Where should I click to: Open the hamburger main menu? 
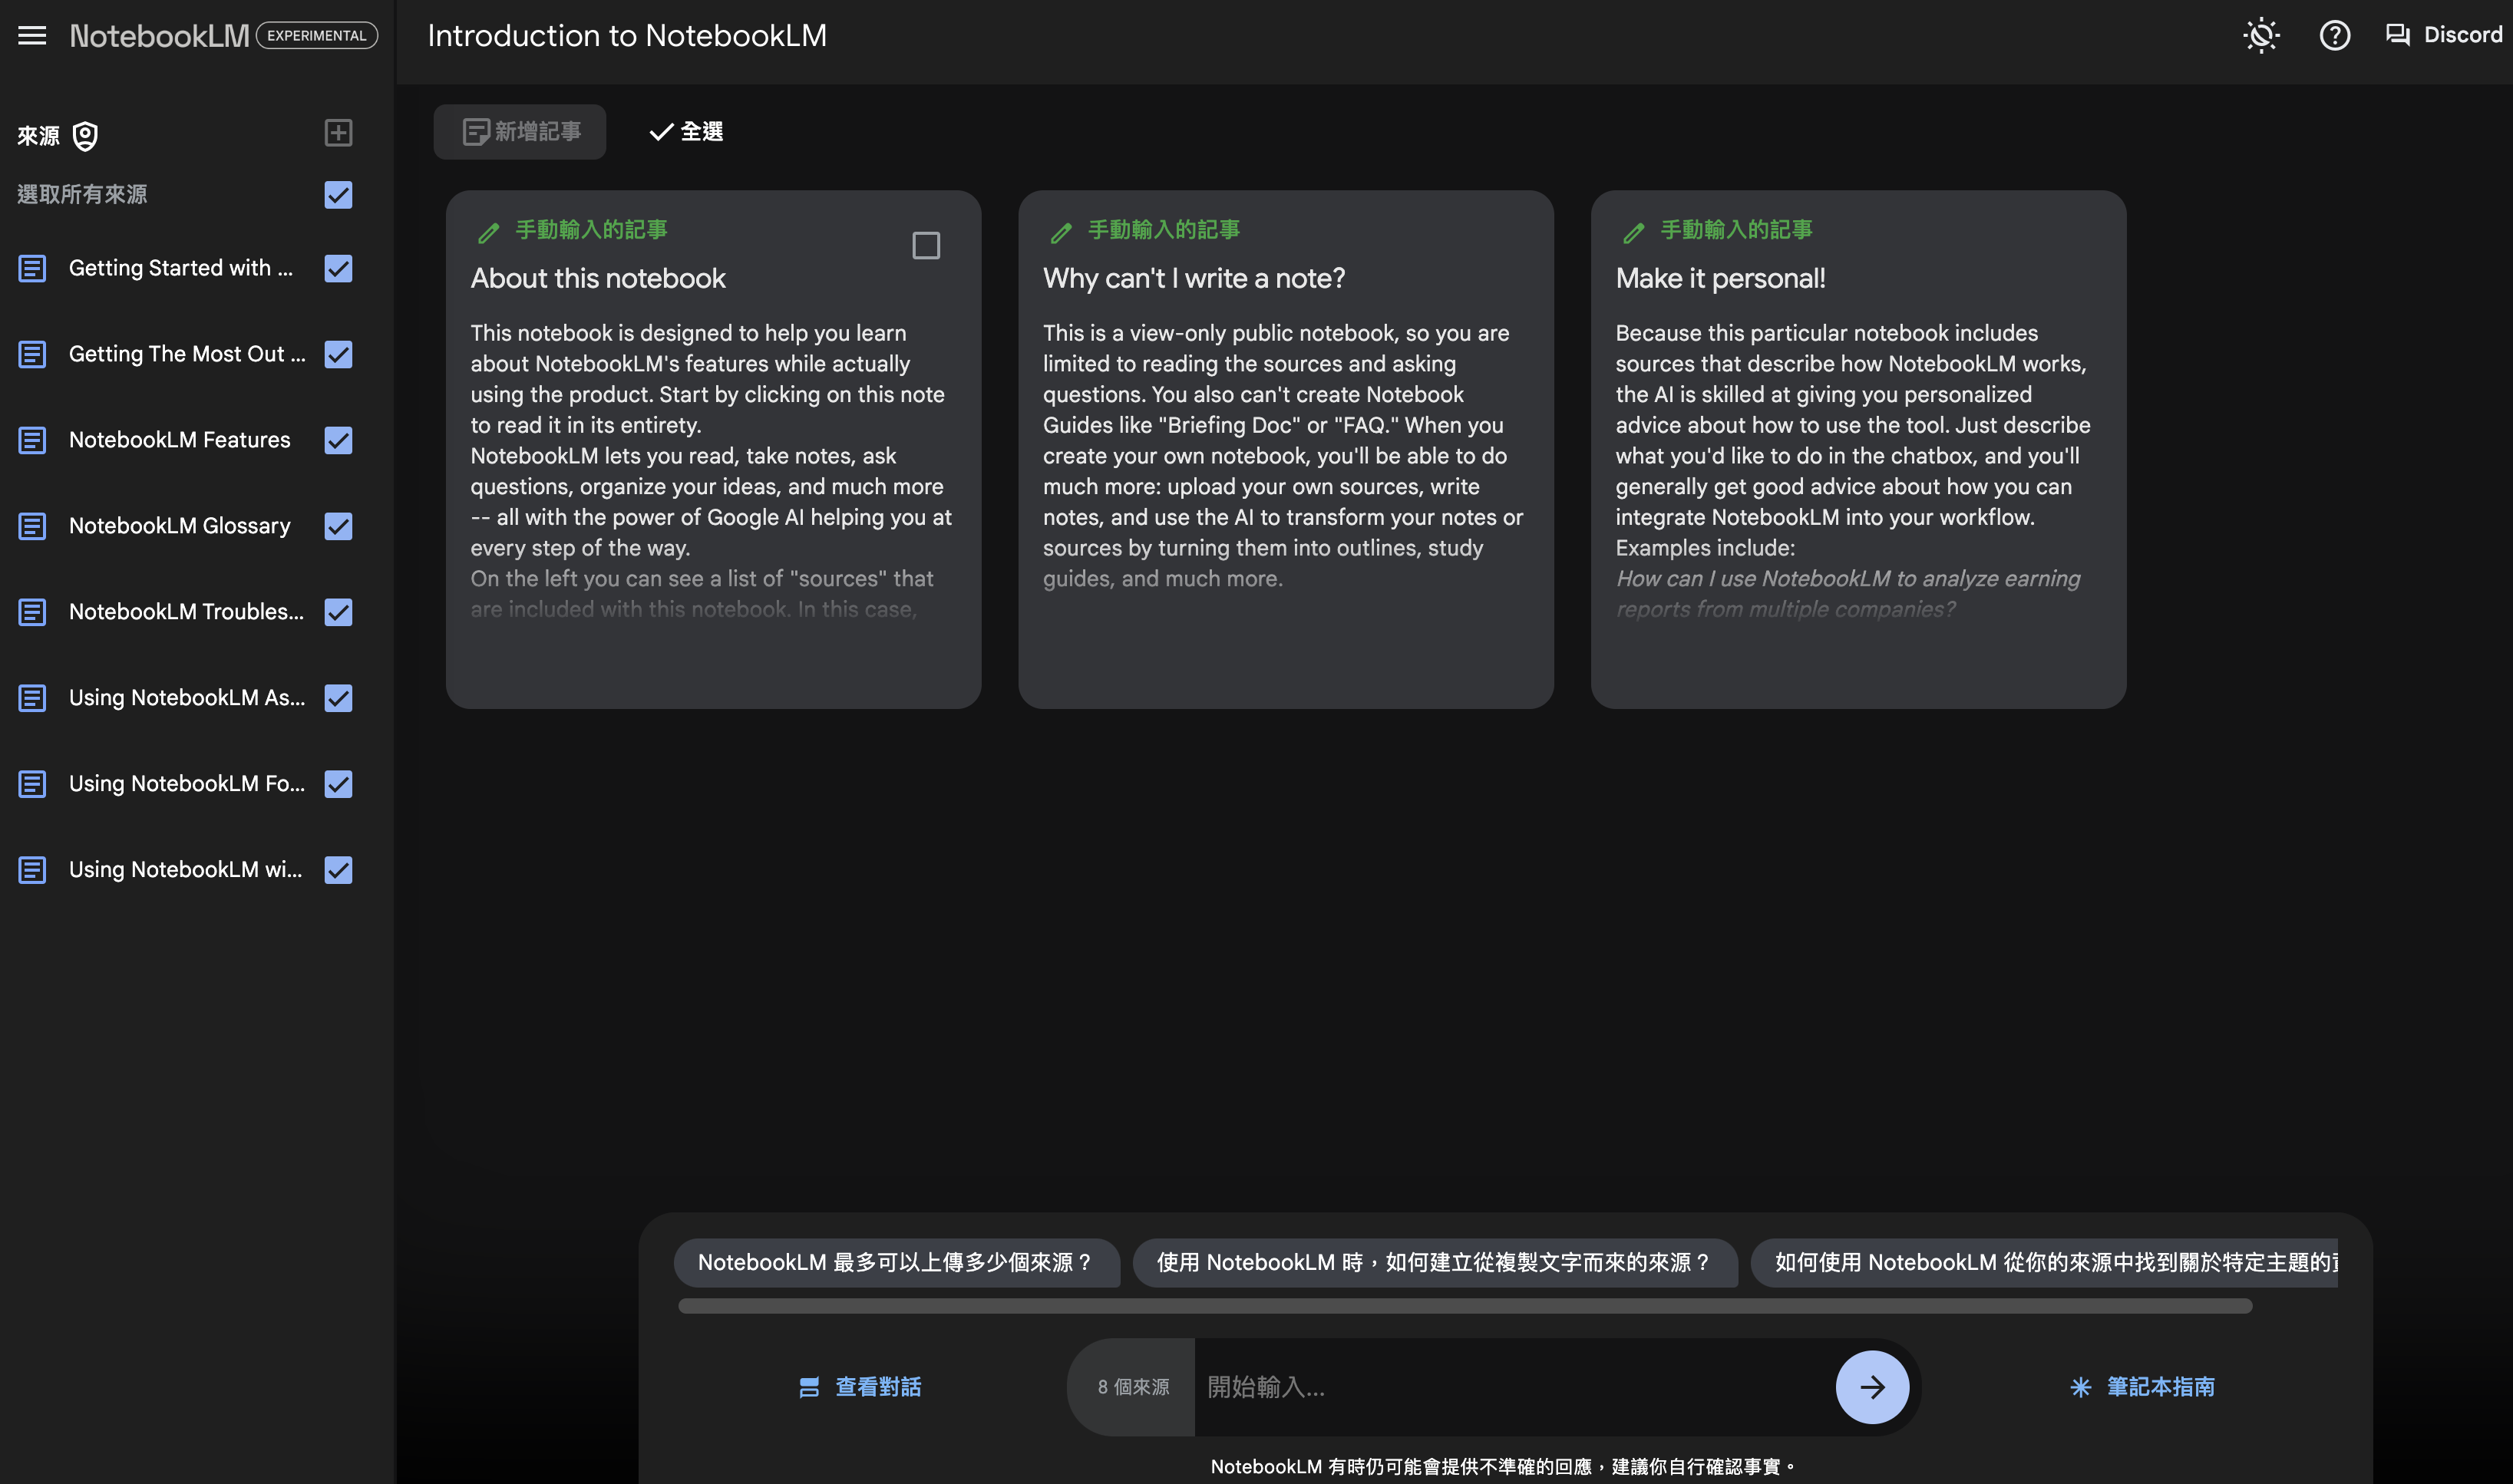click(32, 36)
